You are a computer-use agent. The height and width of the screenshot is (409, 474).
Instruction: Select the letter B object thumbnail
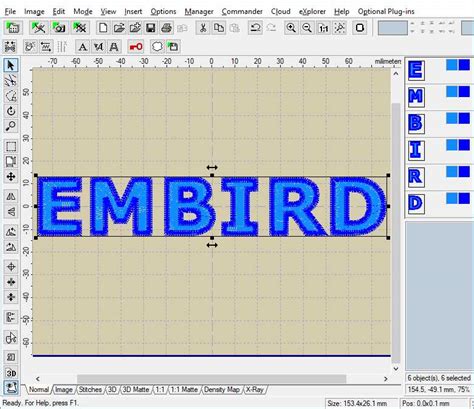pos(416,124)
